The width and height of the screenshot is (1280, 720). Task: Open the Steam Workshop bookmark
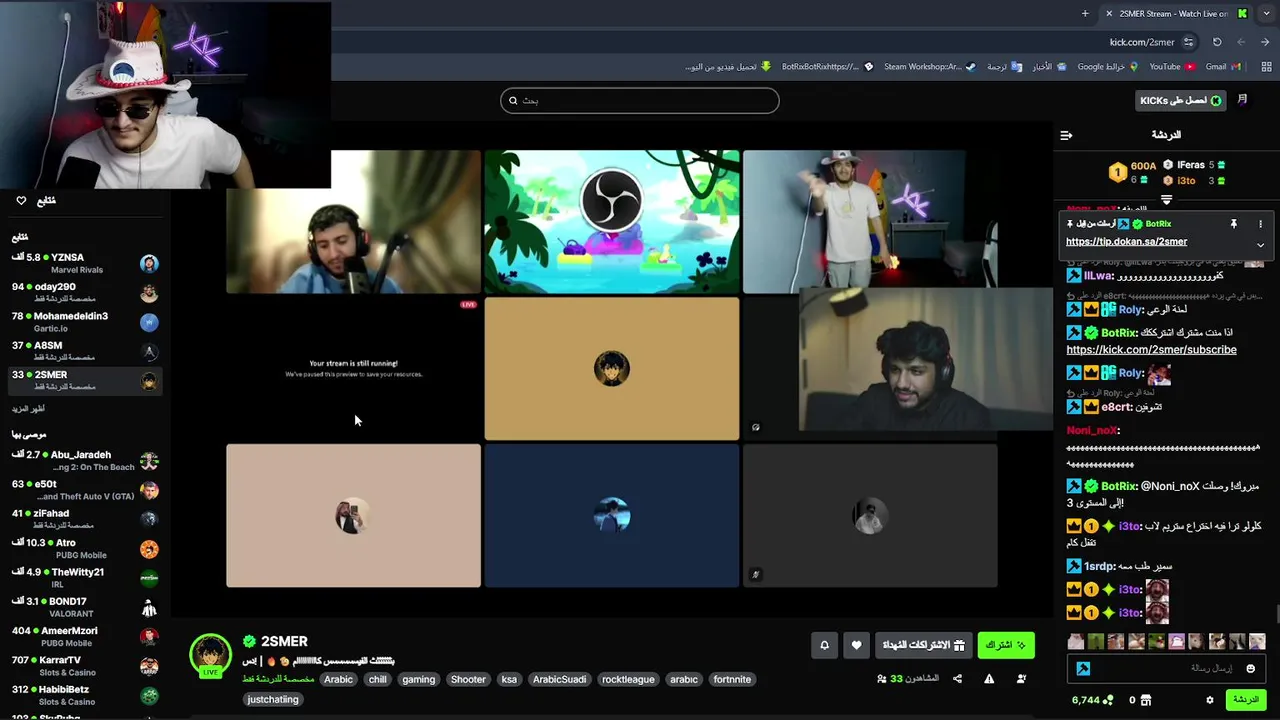[x=929, y=67]
